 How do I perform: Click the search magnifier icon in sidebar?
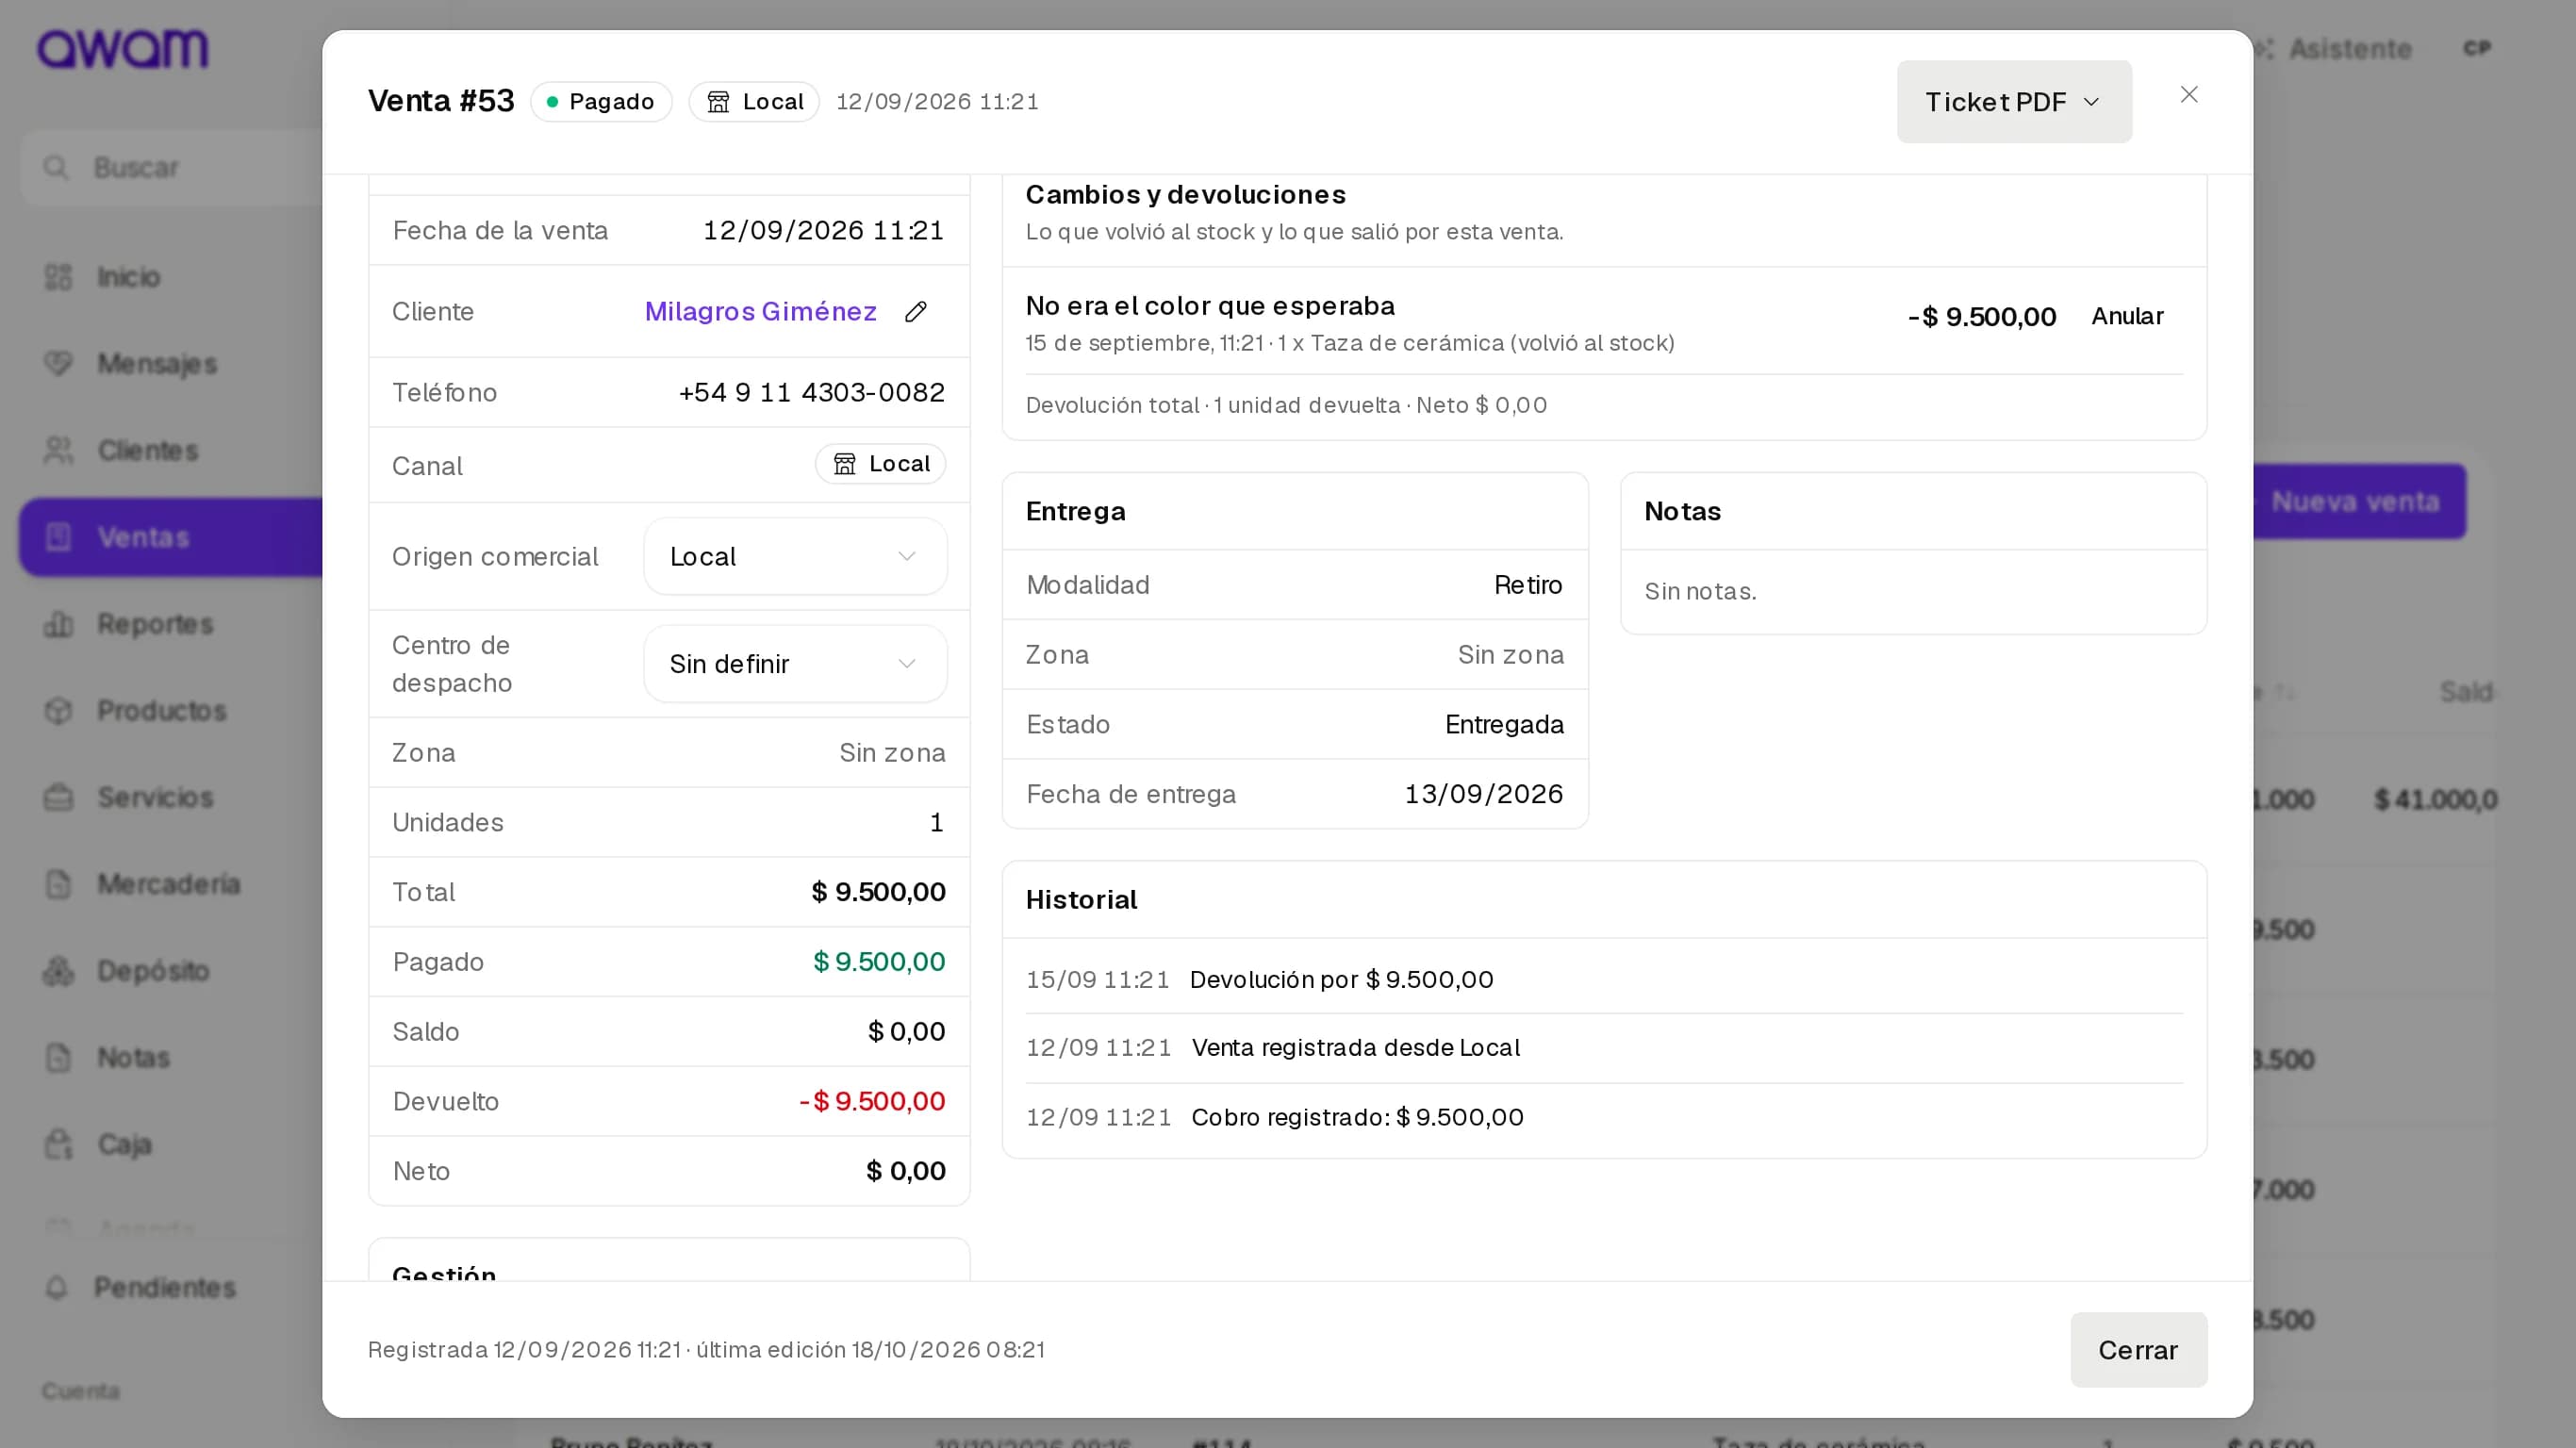pos(56,167)
